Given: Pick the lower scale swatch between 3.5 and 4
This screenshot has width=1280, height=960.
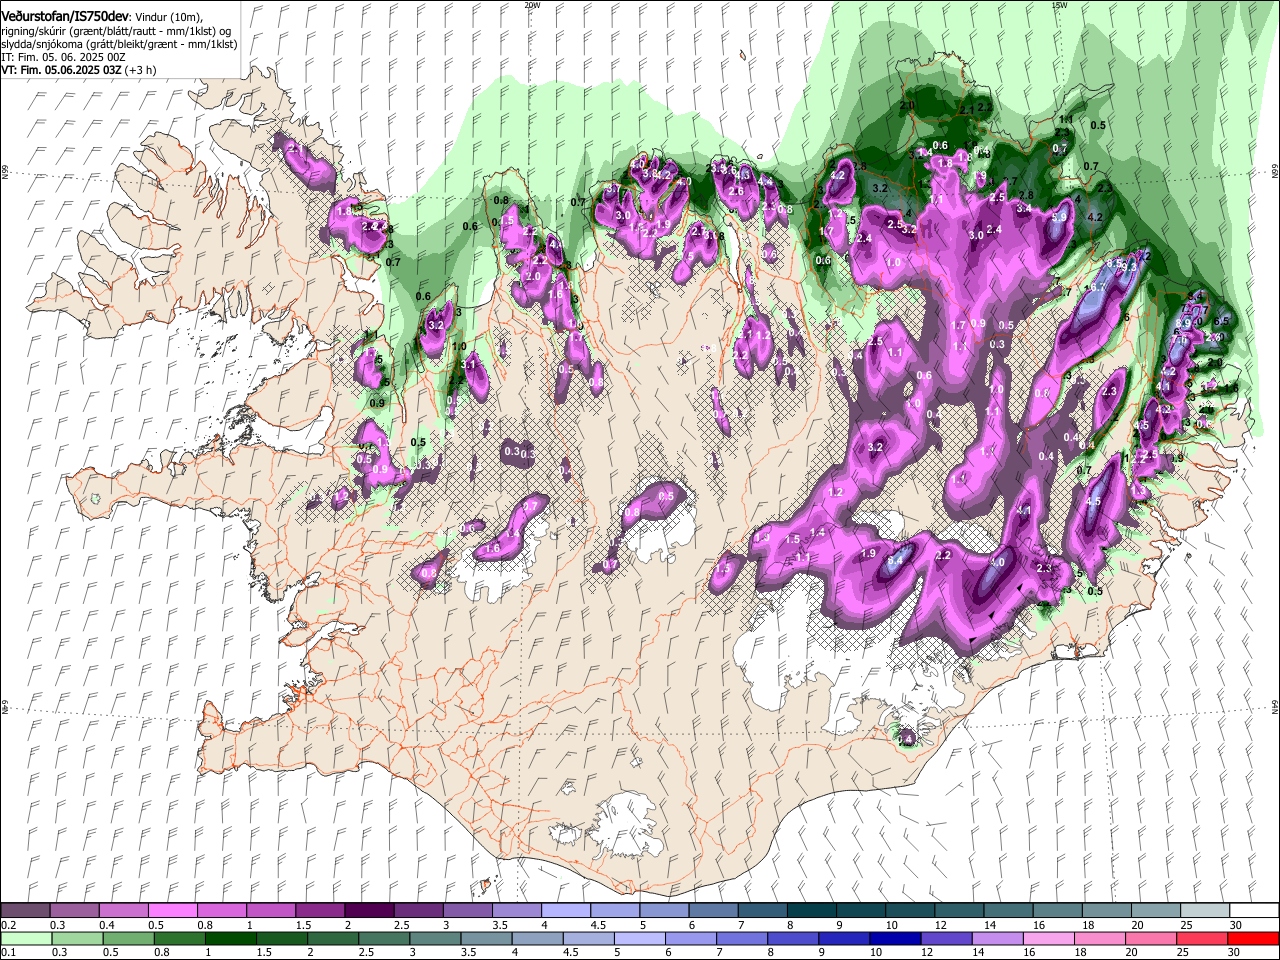Looking at the screenshot, I should [x=486, y=938].
